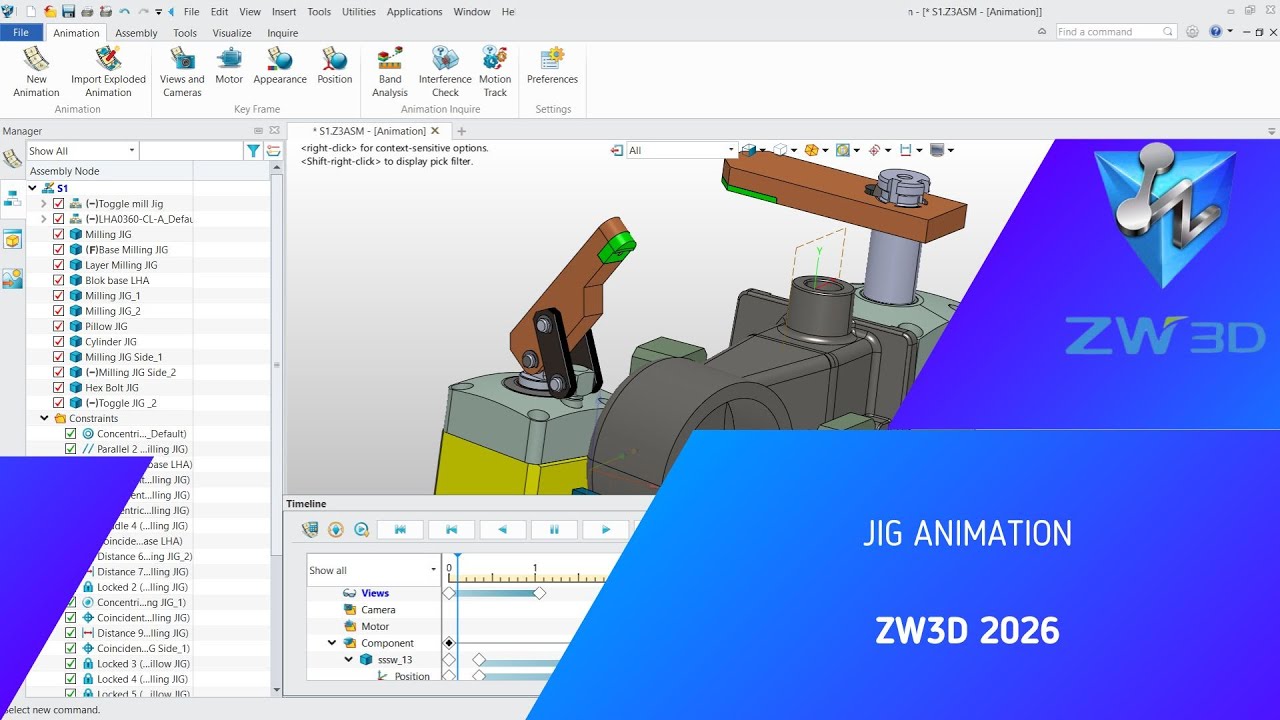The image size is (1280, 720).
Task: Open Views and Cameras key frame
Action: tap(182, 71)
